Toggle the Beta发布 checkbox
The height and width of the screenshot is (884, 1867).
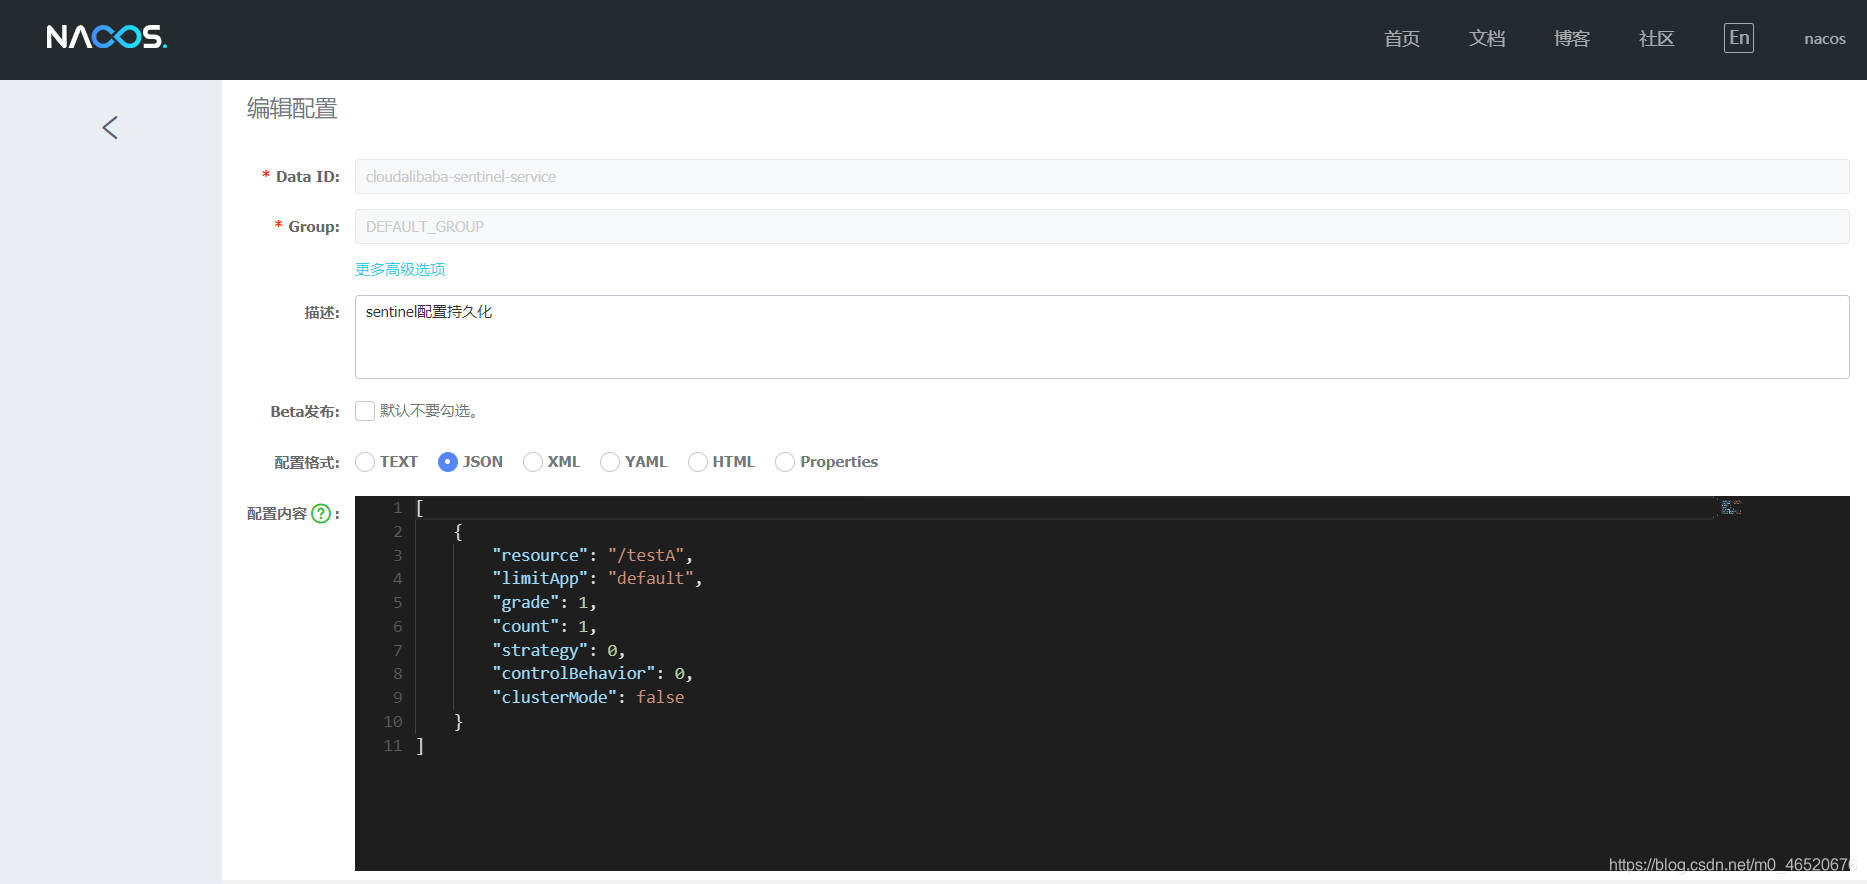click(x=365, y=411)
